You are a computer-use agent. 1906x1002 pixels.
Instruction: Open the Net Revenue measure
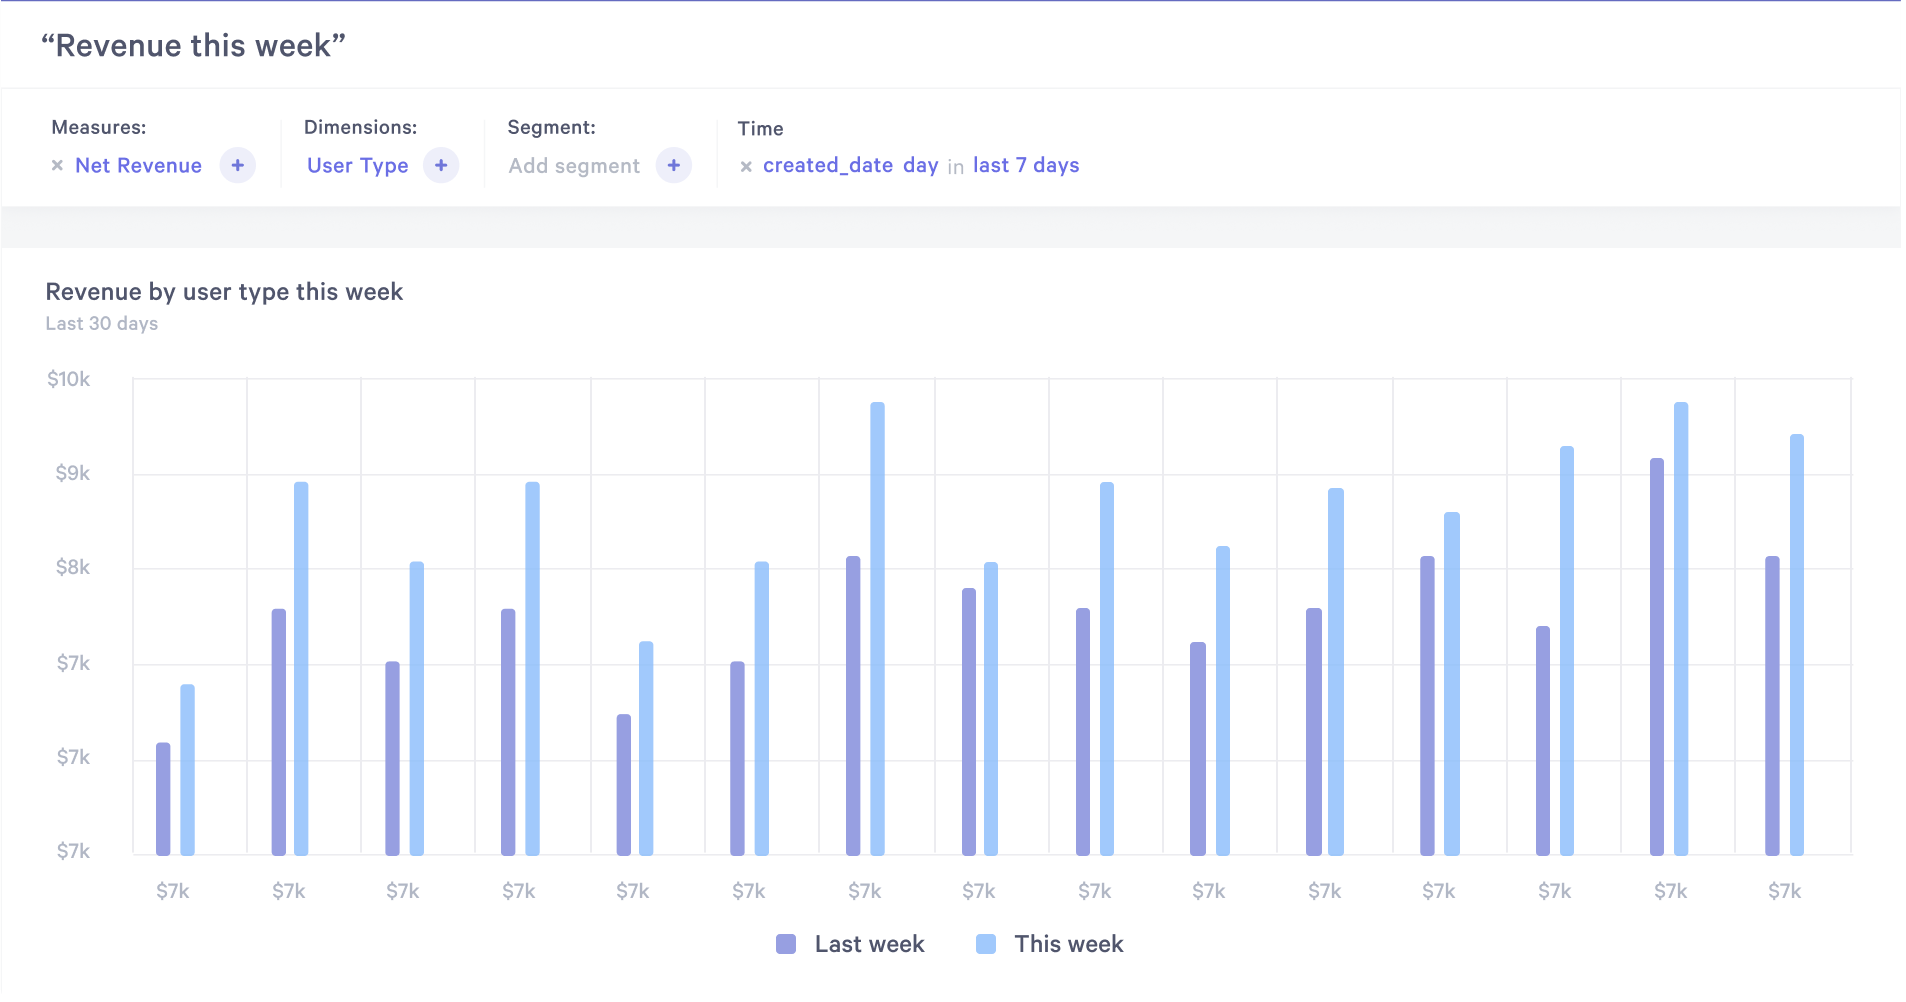138,165
